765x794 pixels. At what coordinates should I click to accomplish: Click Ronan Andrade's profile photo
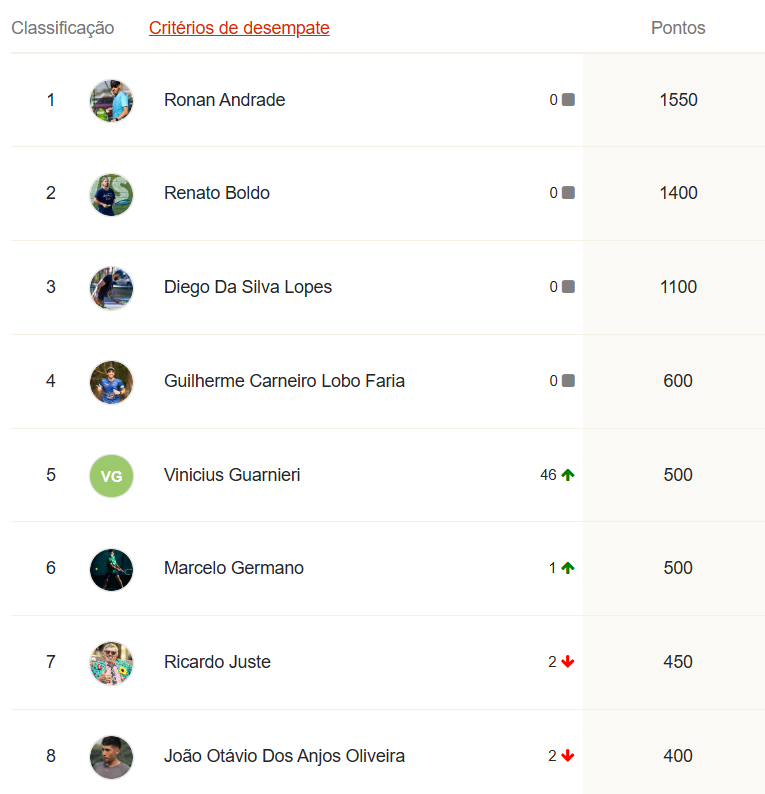point(111,100)
